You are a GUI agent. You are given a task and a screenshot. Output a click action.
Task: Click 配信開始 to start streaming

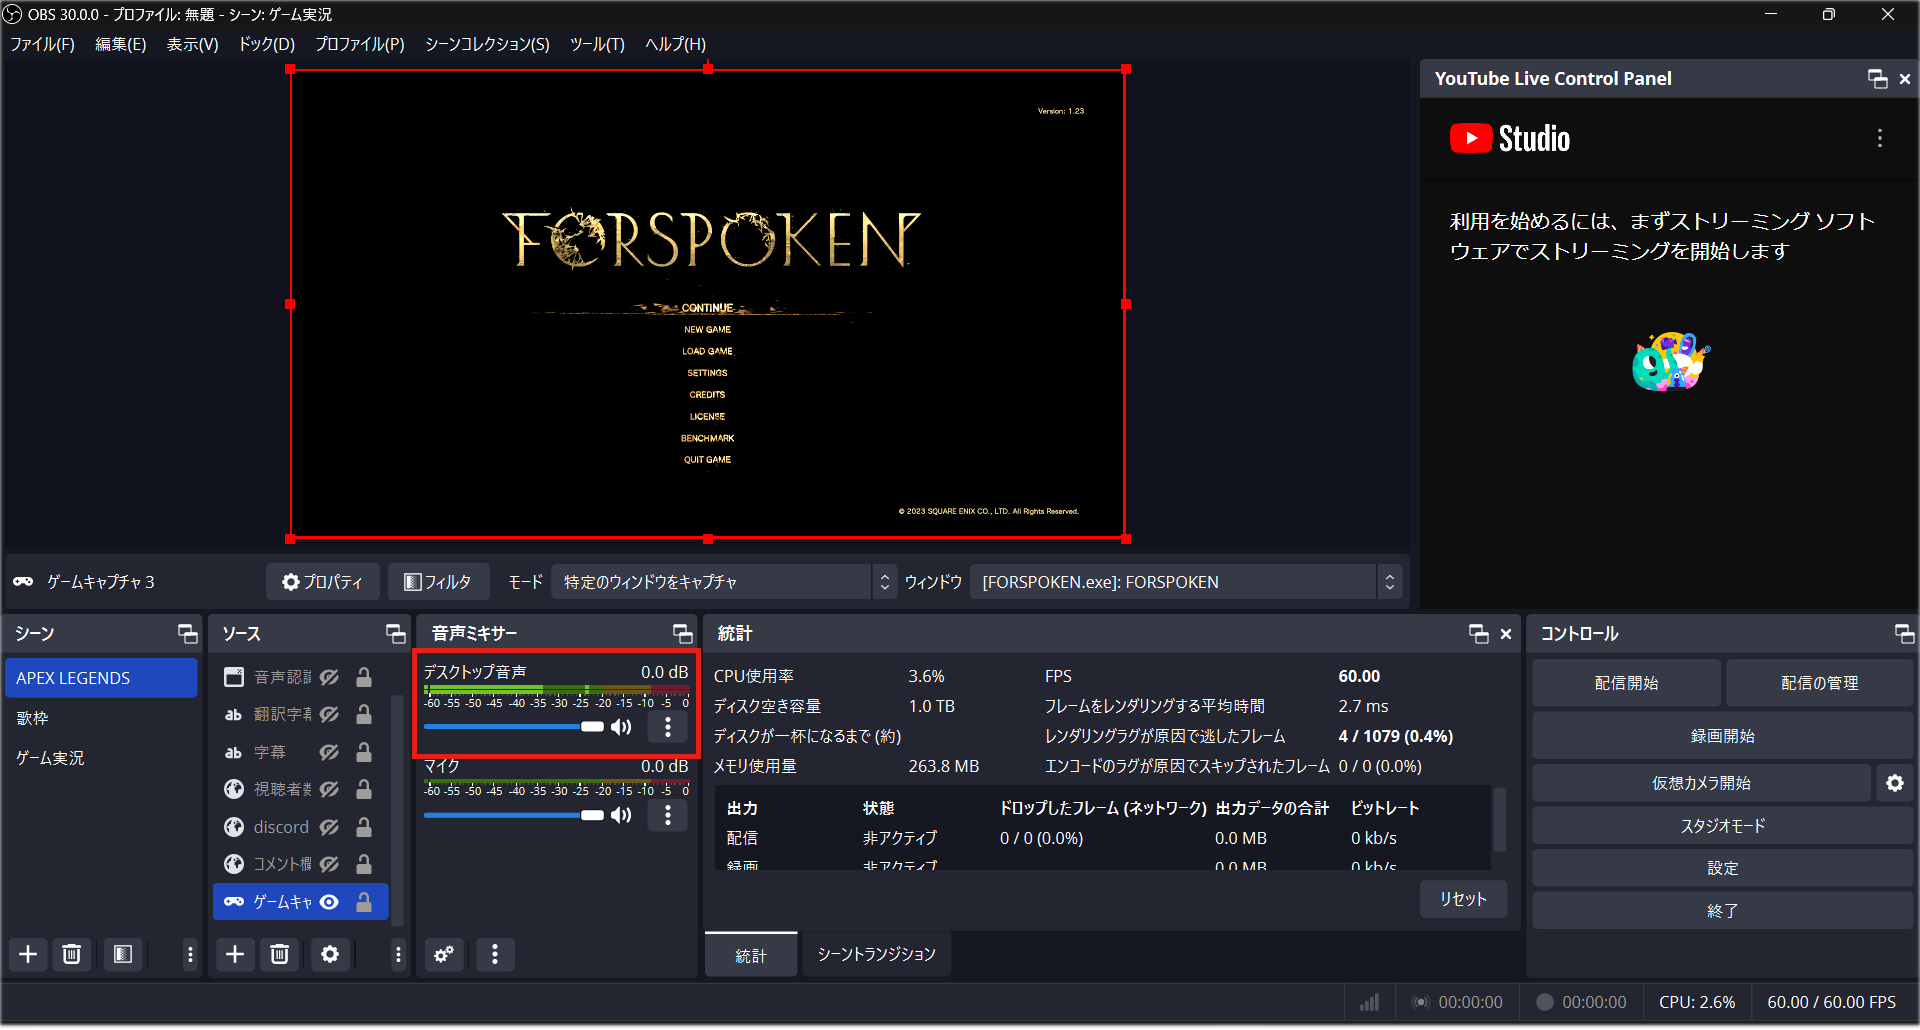[1626, 684]
